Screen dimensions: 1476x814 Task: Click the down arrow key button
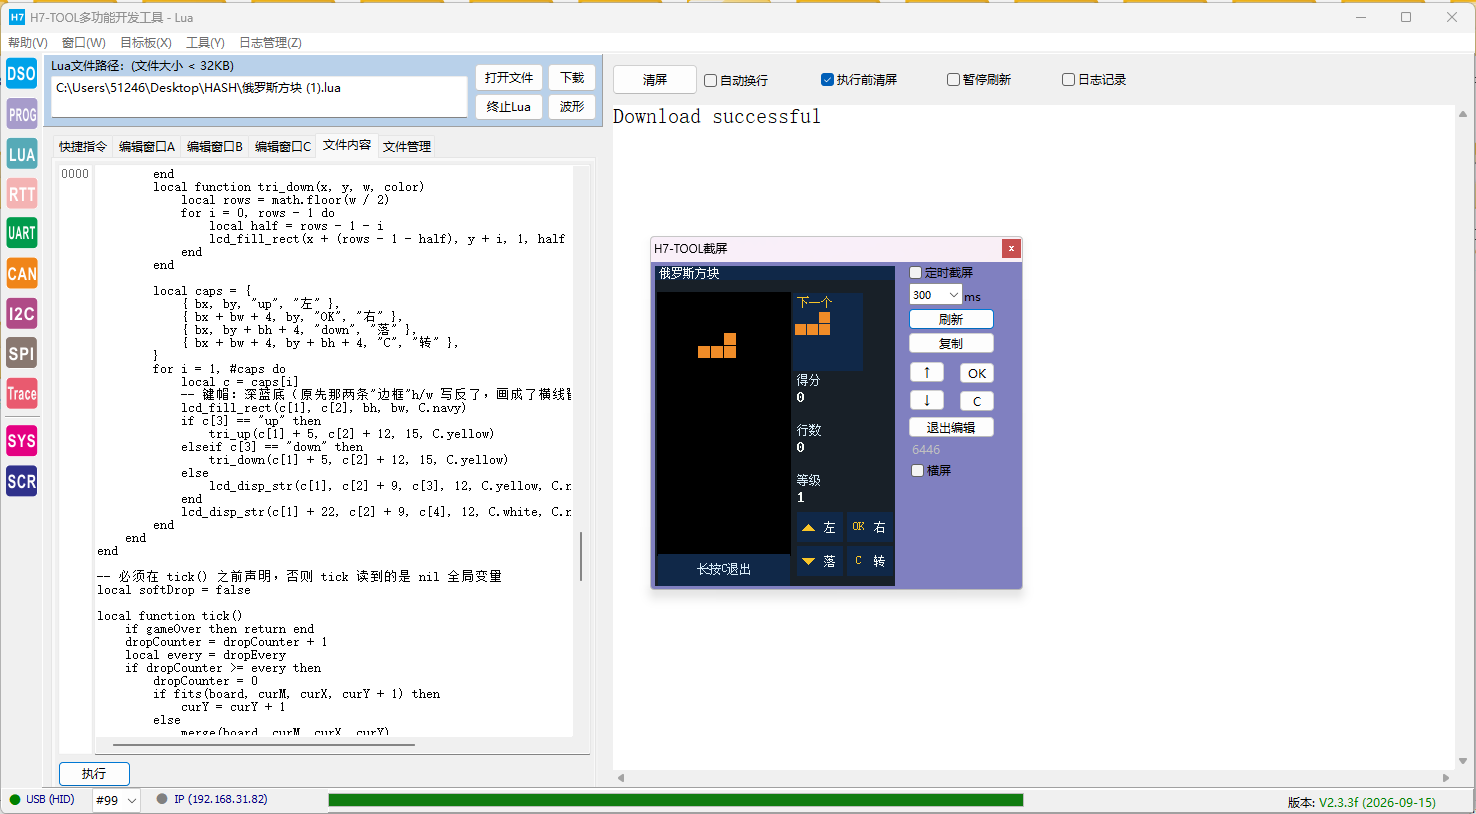(x=926, y=400)
